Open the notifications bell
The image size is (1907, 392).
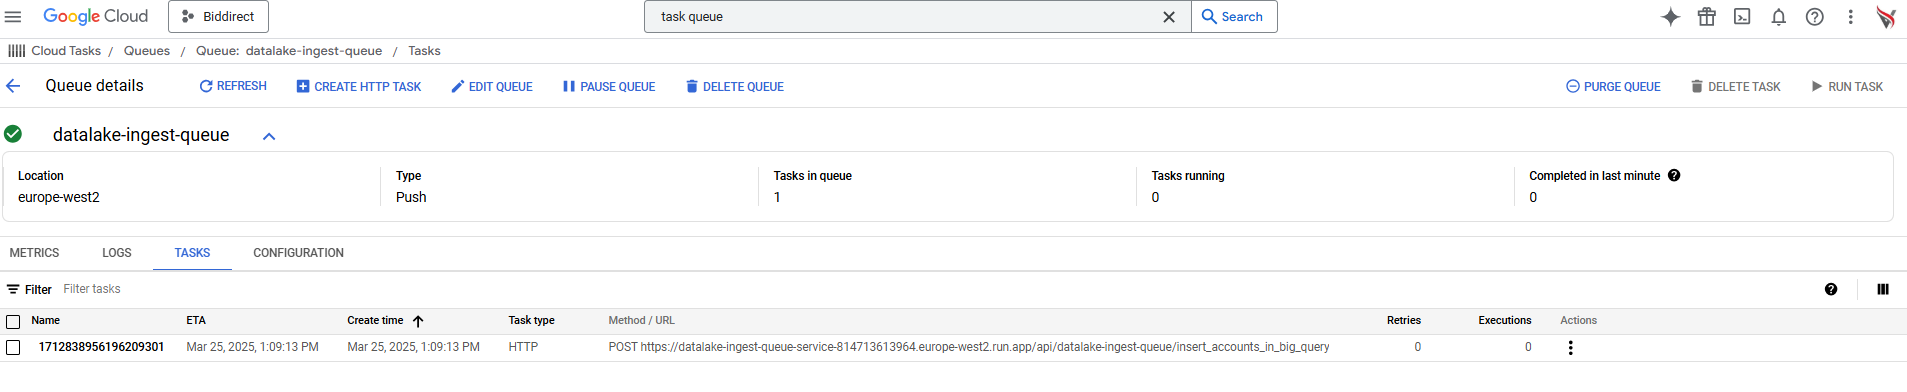[1778, 17]
